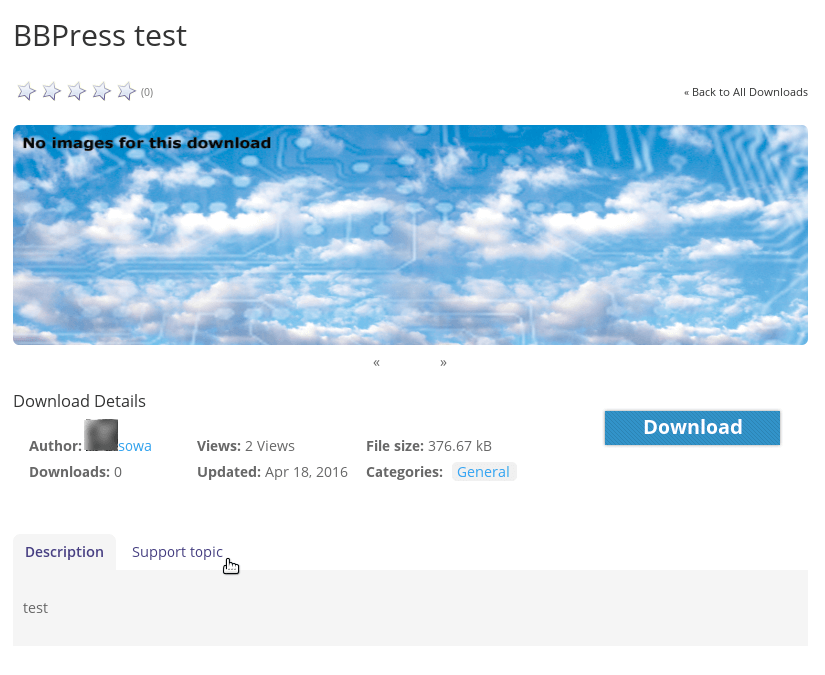
Task: Open the Description tab
Action: [64, 552]
